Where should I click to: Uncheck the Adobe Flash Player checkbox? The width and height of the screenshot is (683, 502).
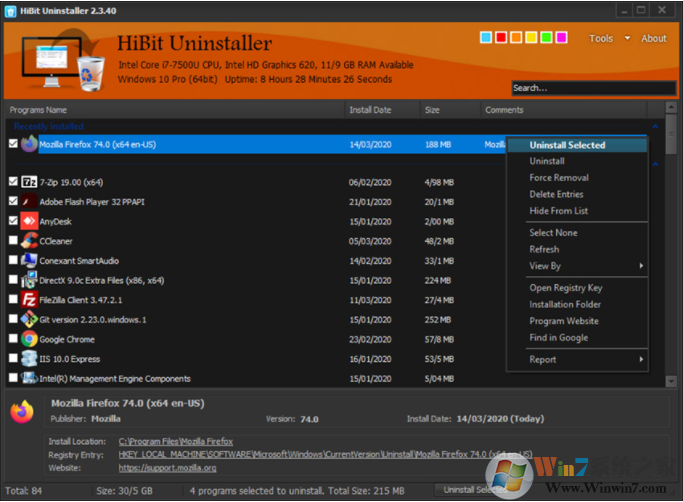[x=13, y=201]
